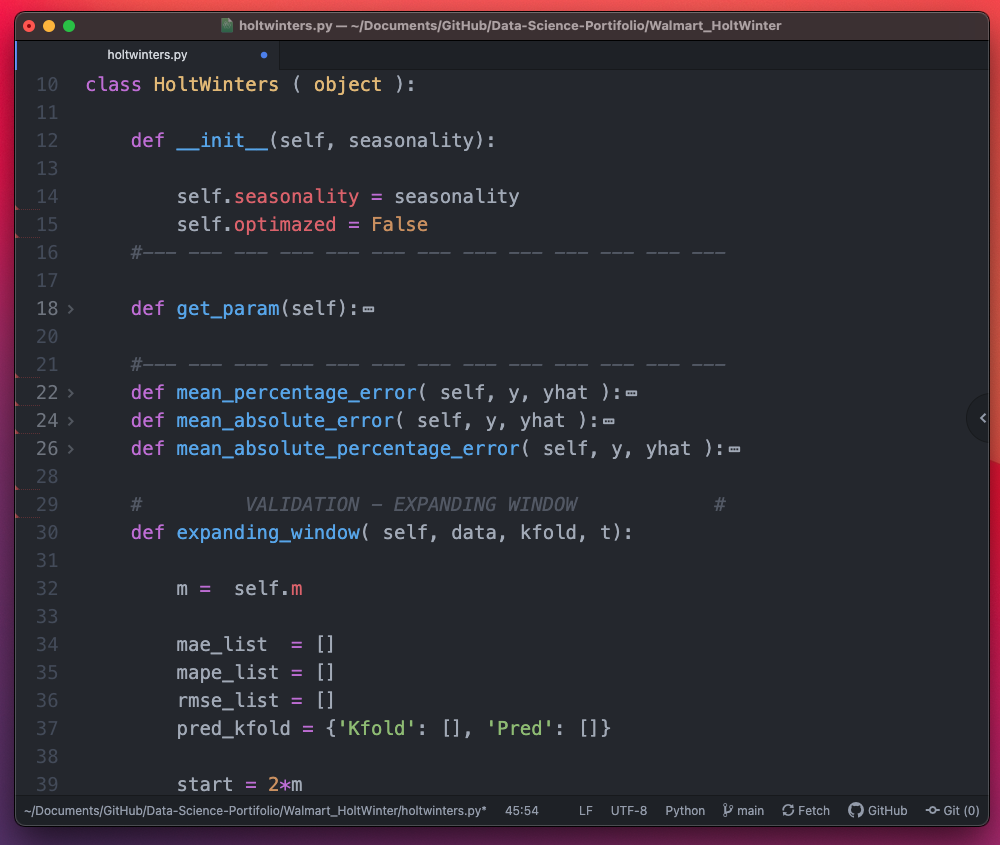Click the Python syntax label

(684, 810)
